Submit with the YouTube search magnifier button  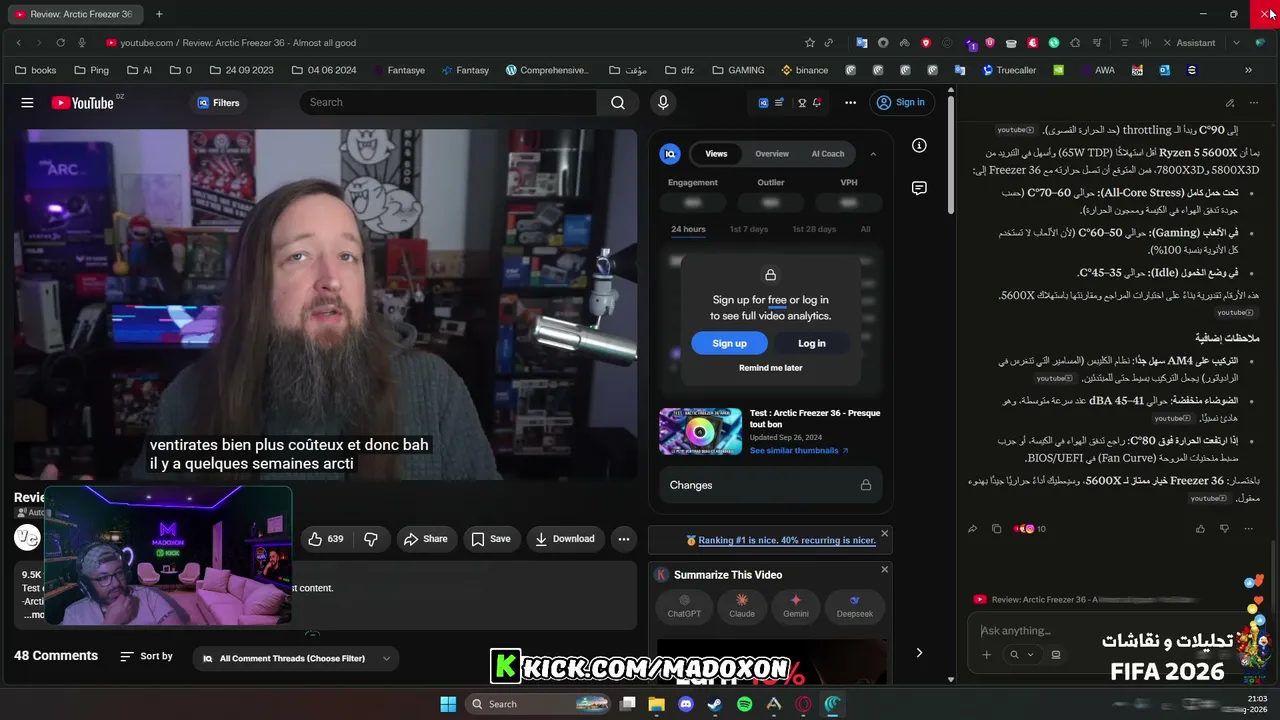click(618, 103)
